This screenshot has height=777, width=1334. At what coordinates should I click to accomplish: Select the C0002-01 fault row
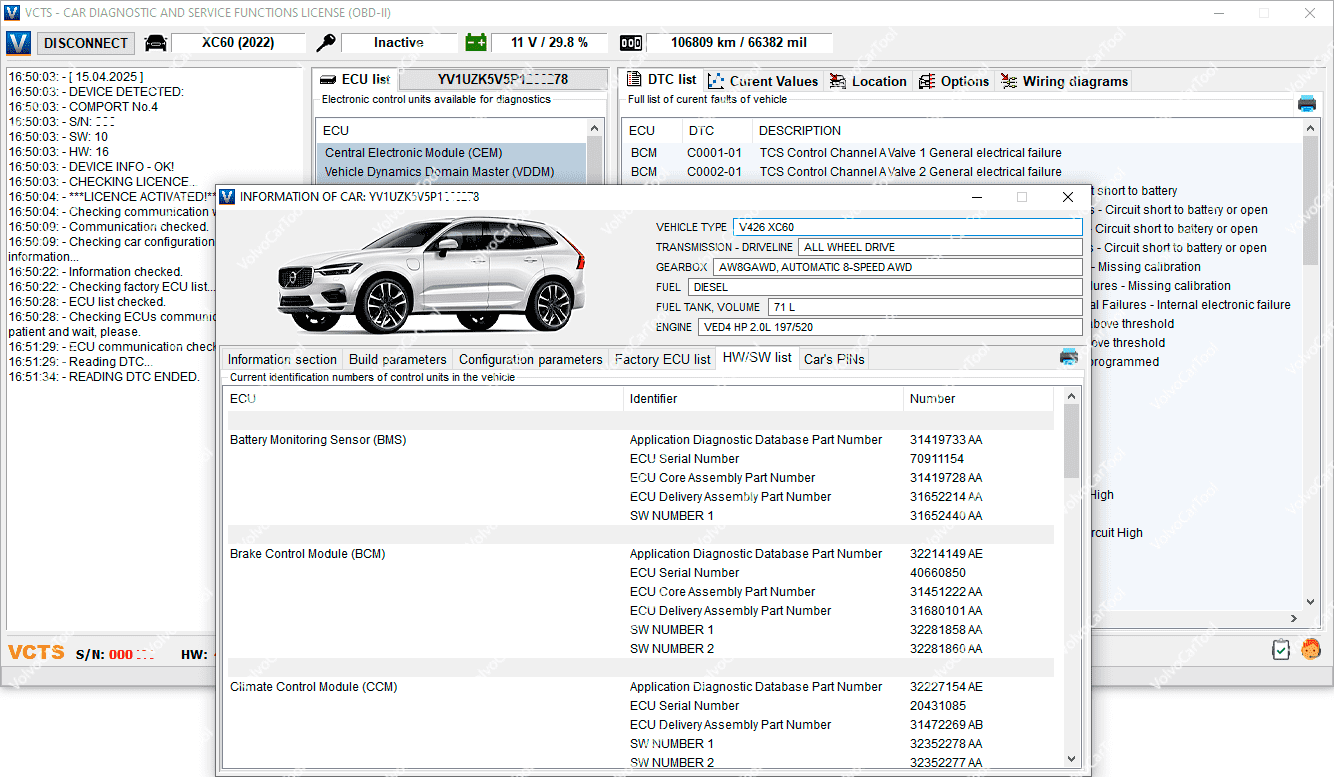click(x=963, y=172)
